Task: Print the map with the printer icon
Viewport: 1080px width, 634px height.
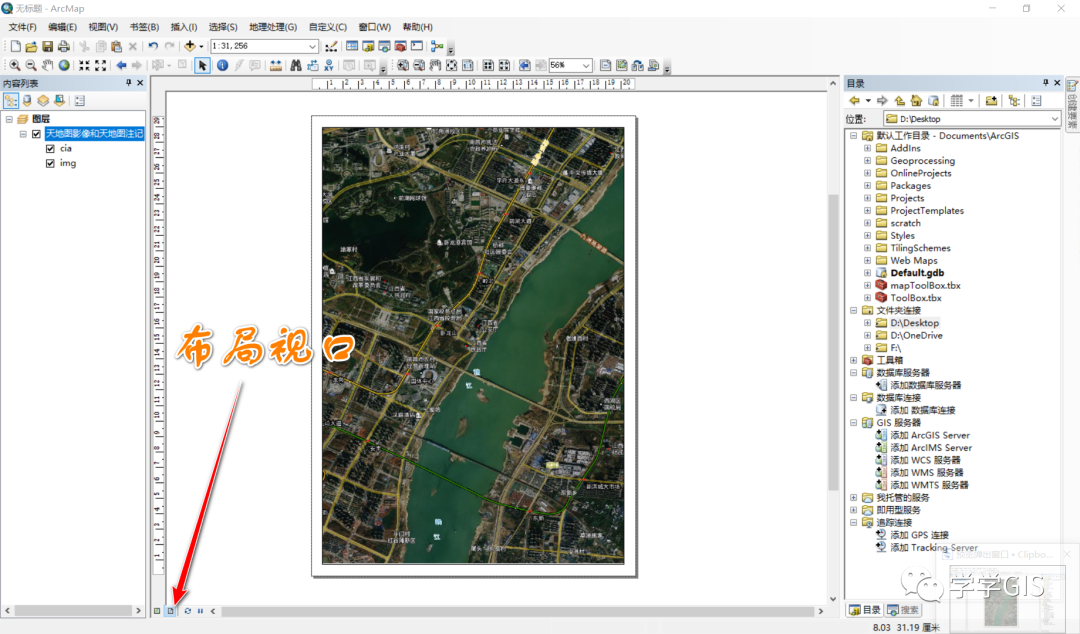Action: coord(63,46)
